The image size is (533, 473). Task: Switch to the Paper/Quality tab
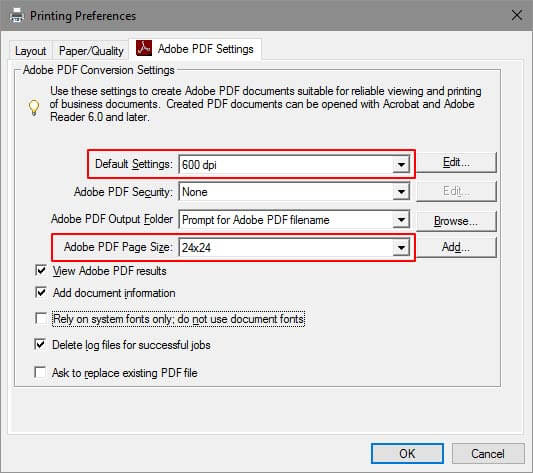(91, 51)
